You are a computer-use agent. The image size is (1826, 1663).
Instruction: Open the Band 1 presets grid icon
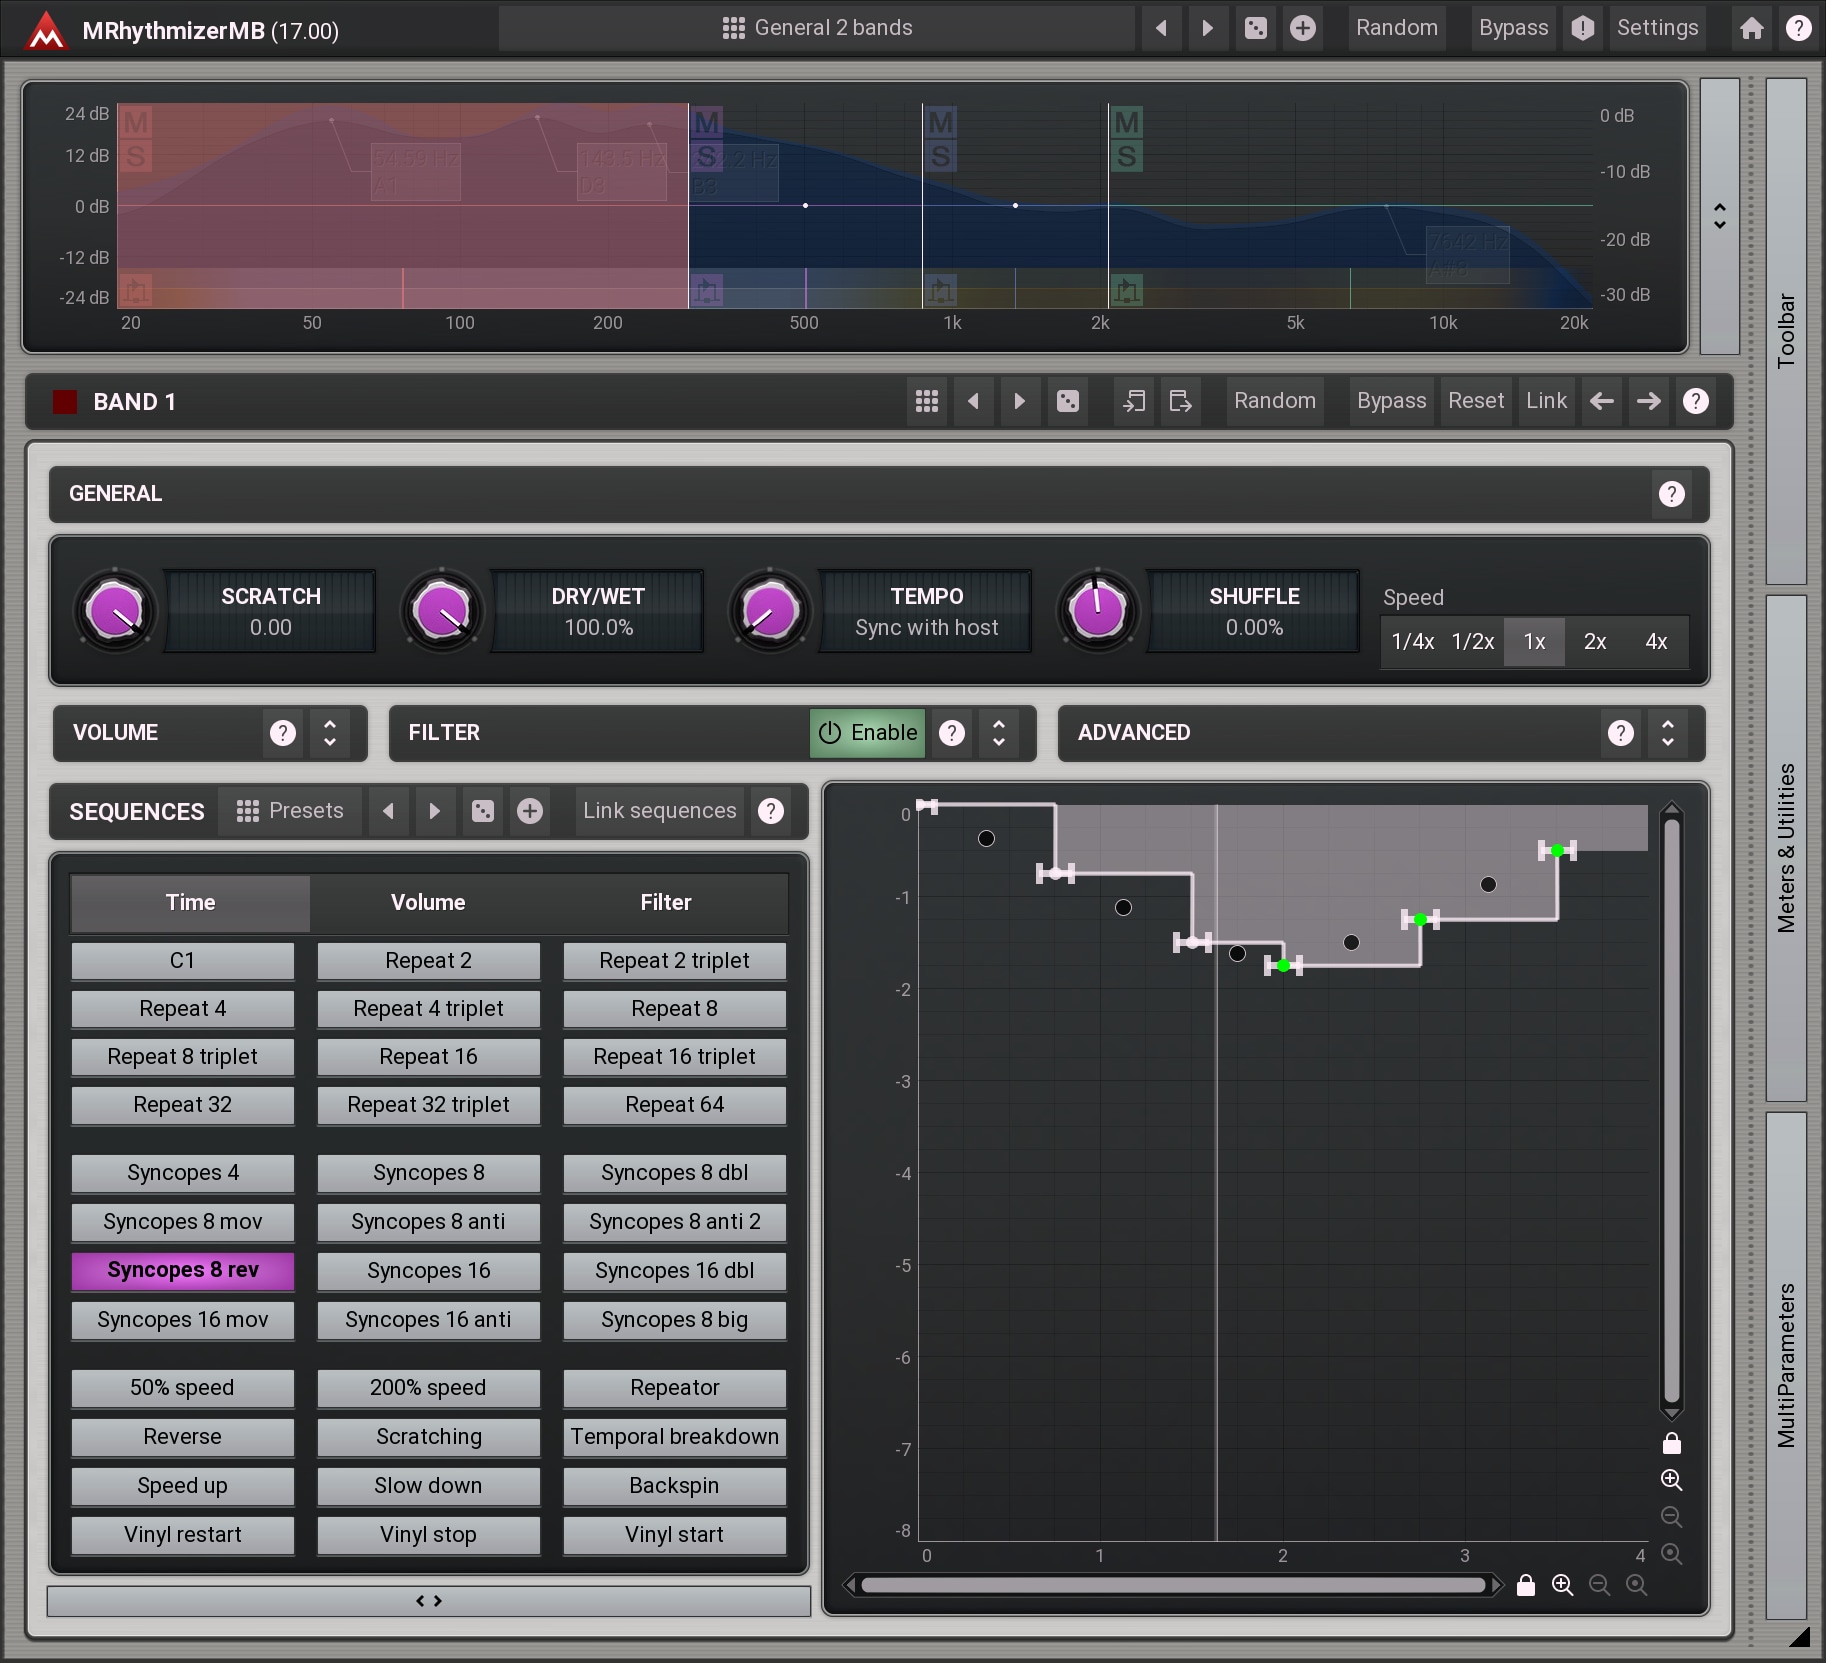point(926,401)
